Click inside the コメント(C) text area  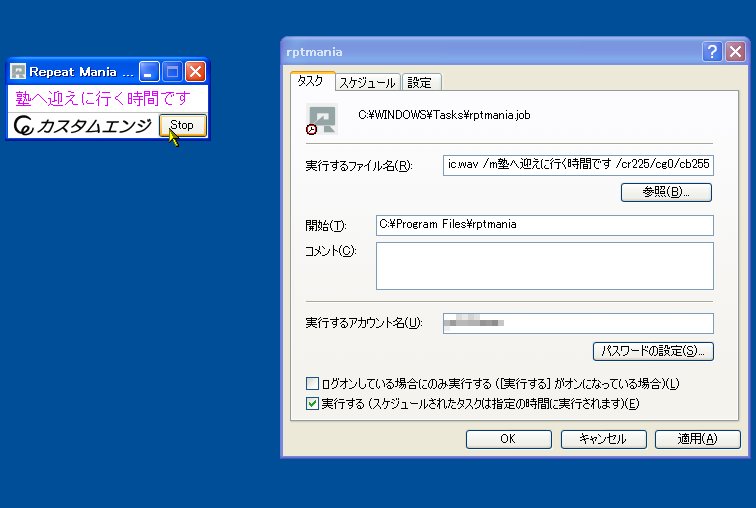tap(544, 266)
